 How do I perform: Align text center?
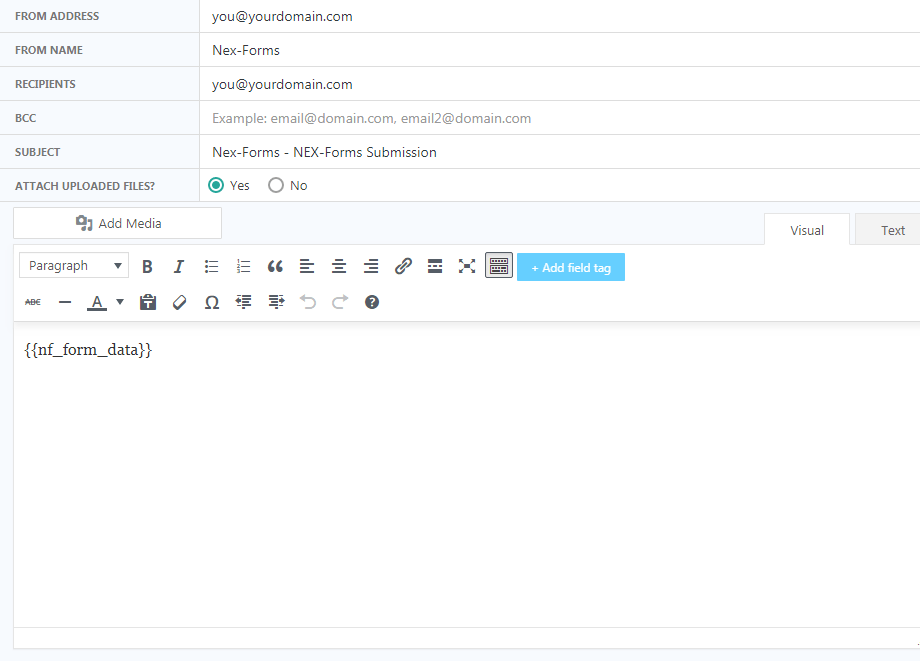(x=339, y=266)
